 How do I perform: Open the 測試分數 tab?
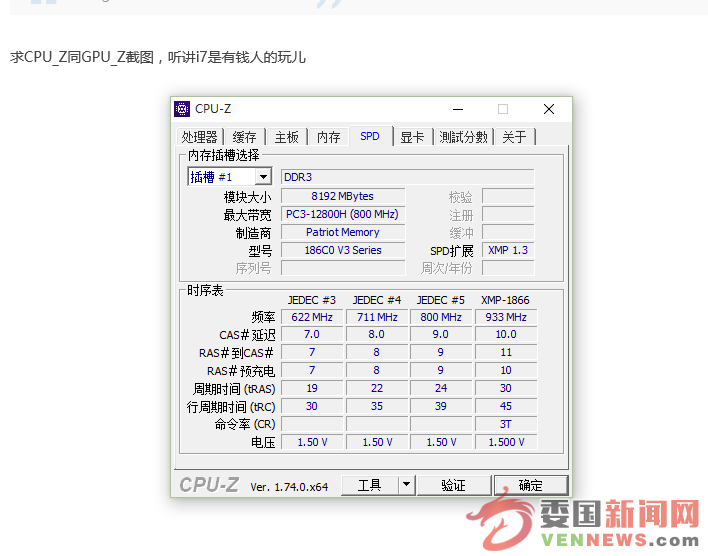click(464, 137)
